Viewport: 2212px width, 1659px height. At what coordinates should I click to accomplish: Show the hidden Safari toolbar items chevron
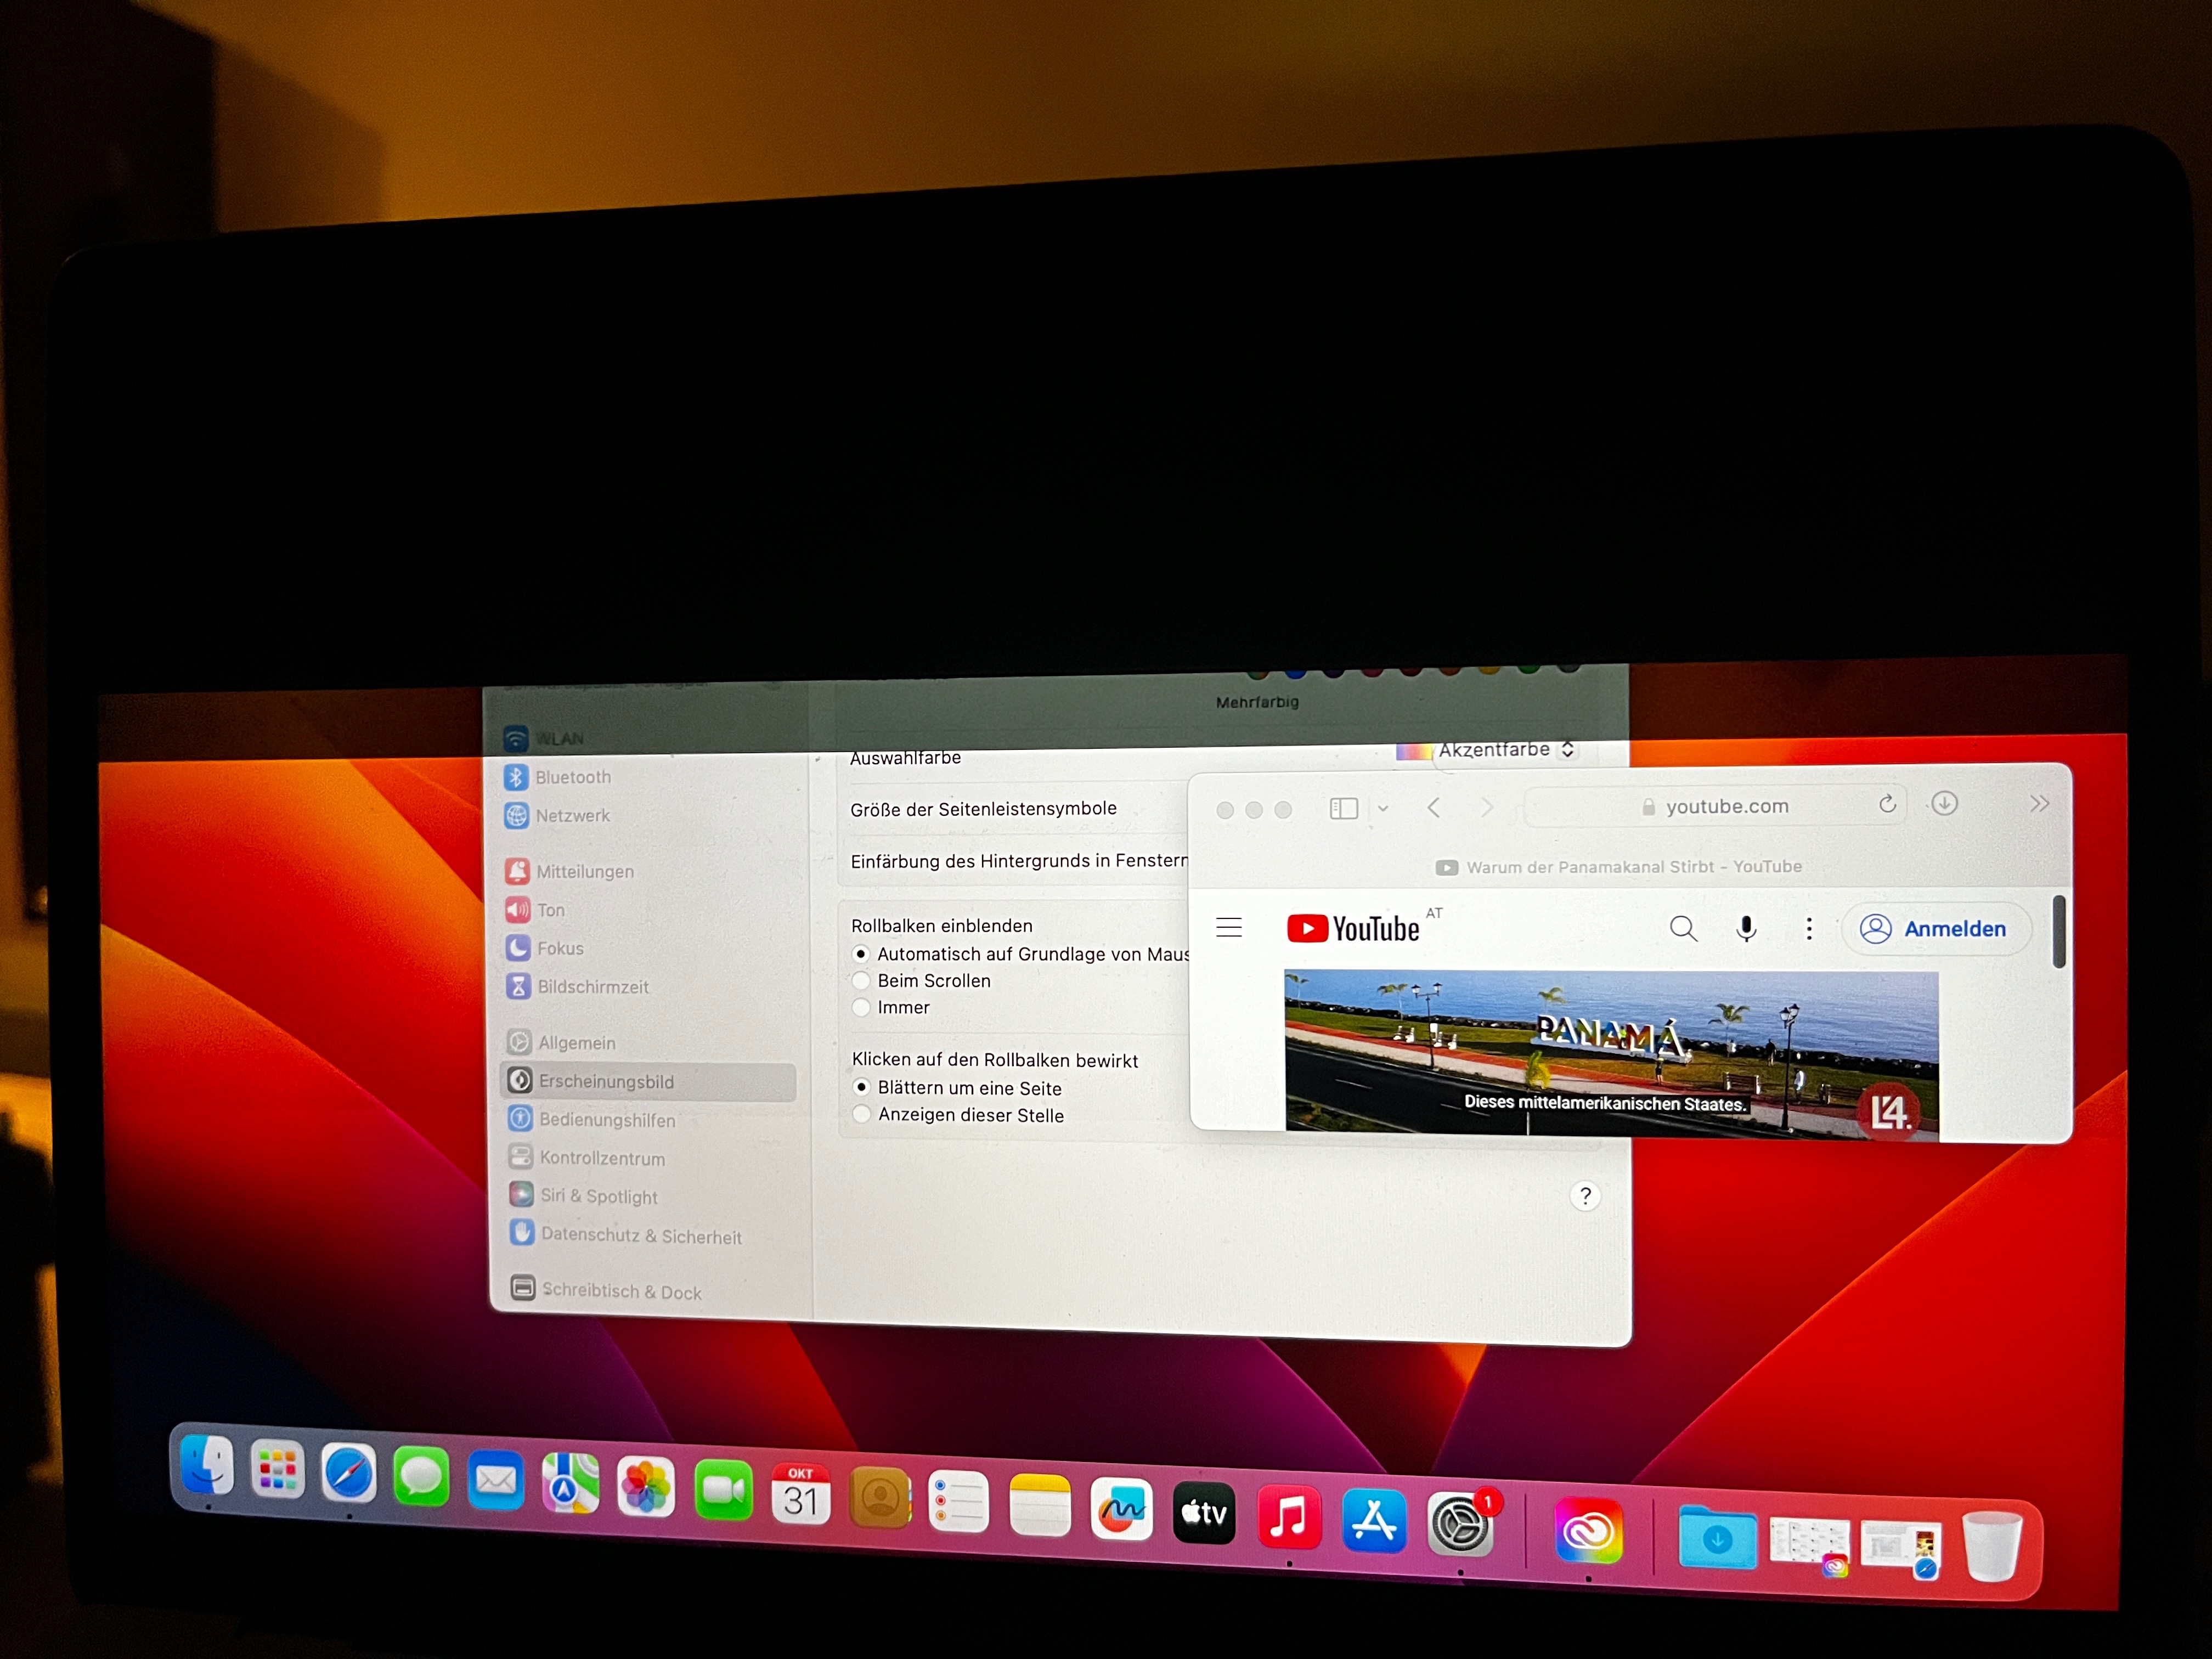2039,803
